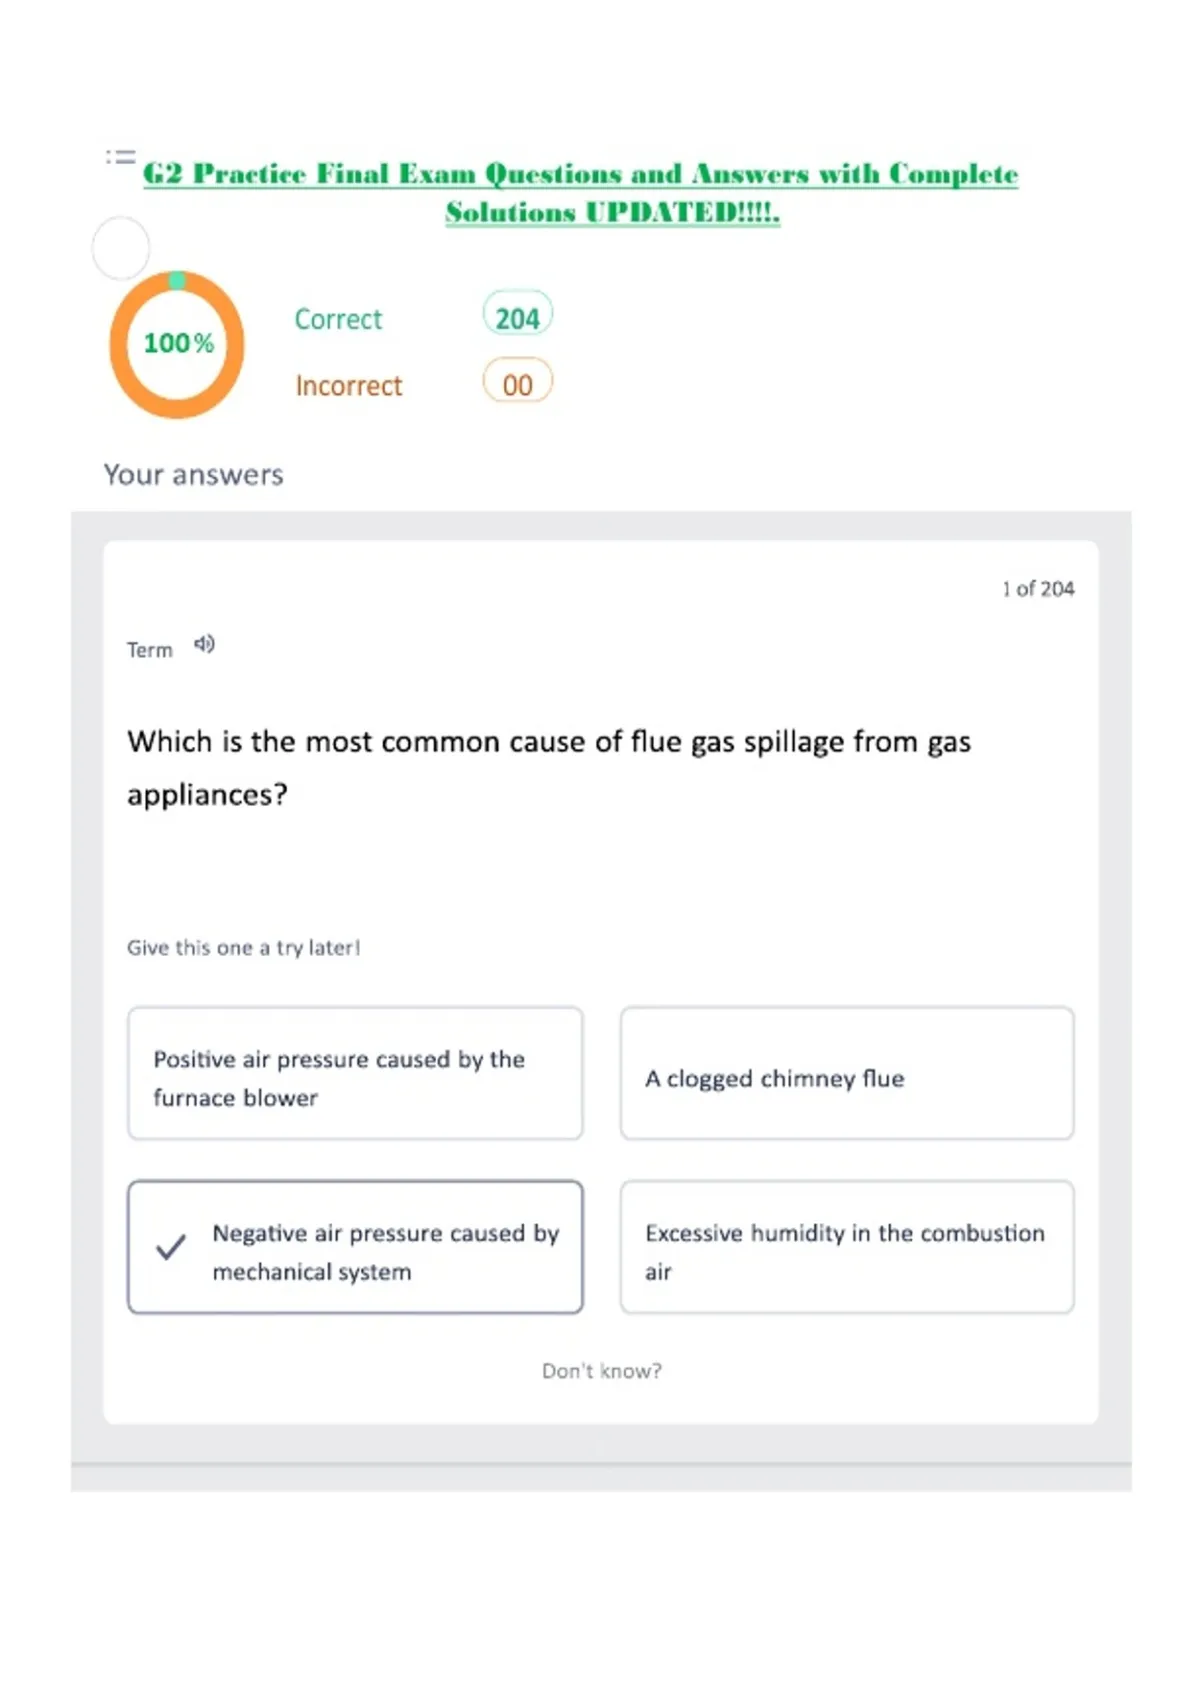Click the empty circle avatar icon

[x=121, y=248]
